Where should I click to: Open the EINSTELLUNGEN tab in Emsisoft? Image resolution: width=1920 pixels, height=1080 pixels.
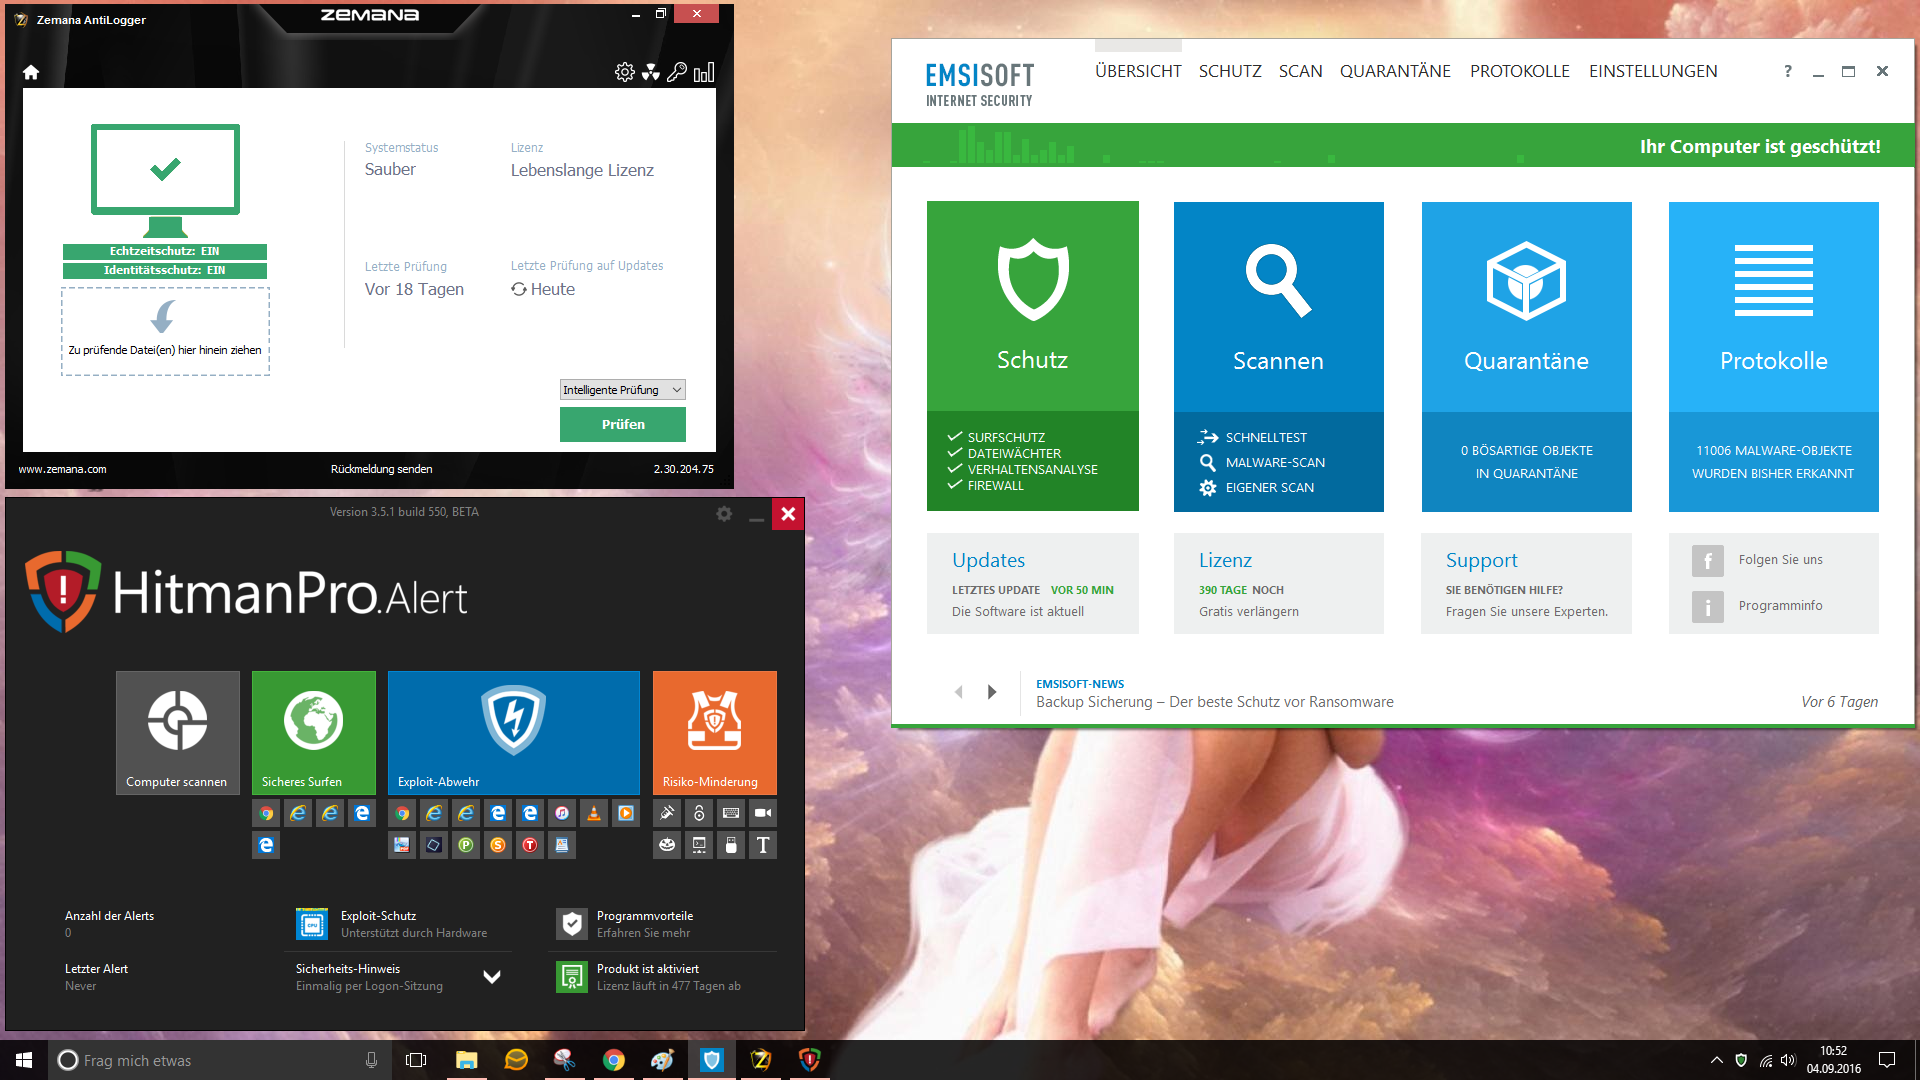click(1653, 71)
